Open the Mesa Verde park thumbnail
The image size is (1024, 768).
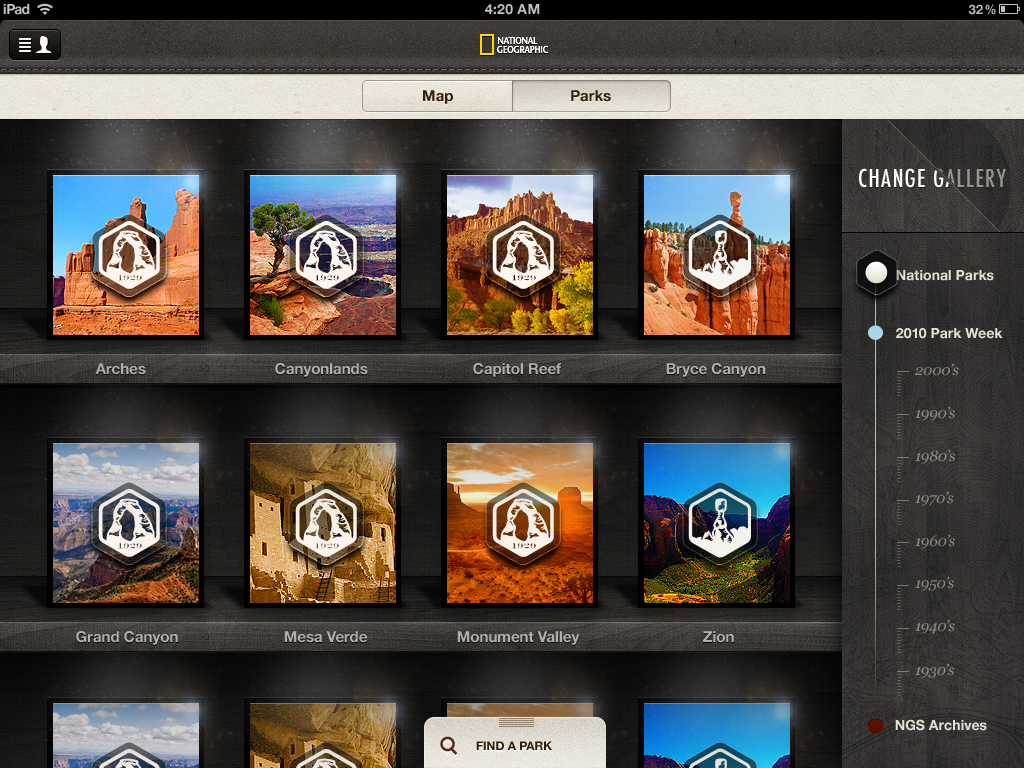pyautogui.click(x=323, y=523)
